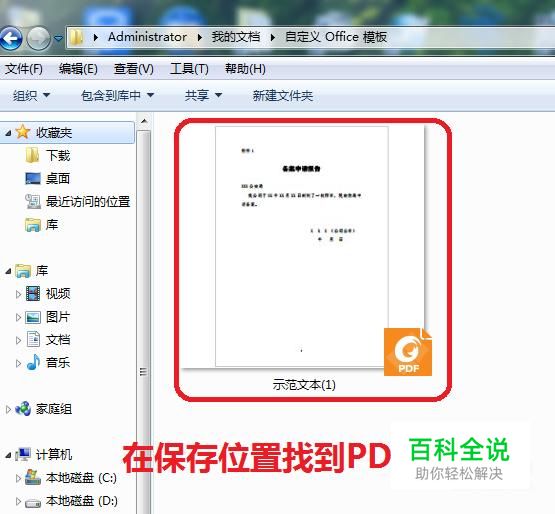Viewport: 555px width, 514px height.
Task: Open the 帮助(H) menu
Action: pos(245,69)
